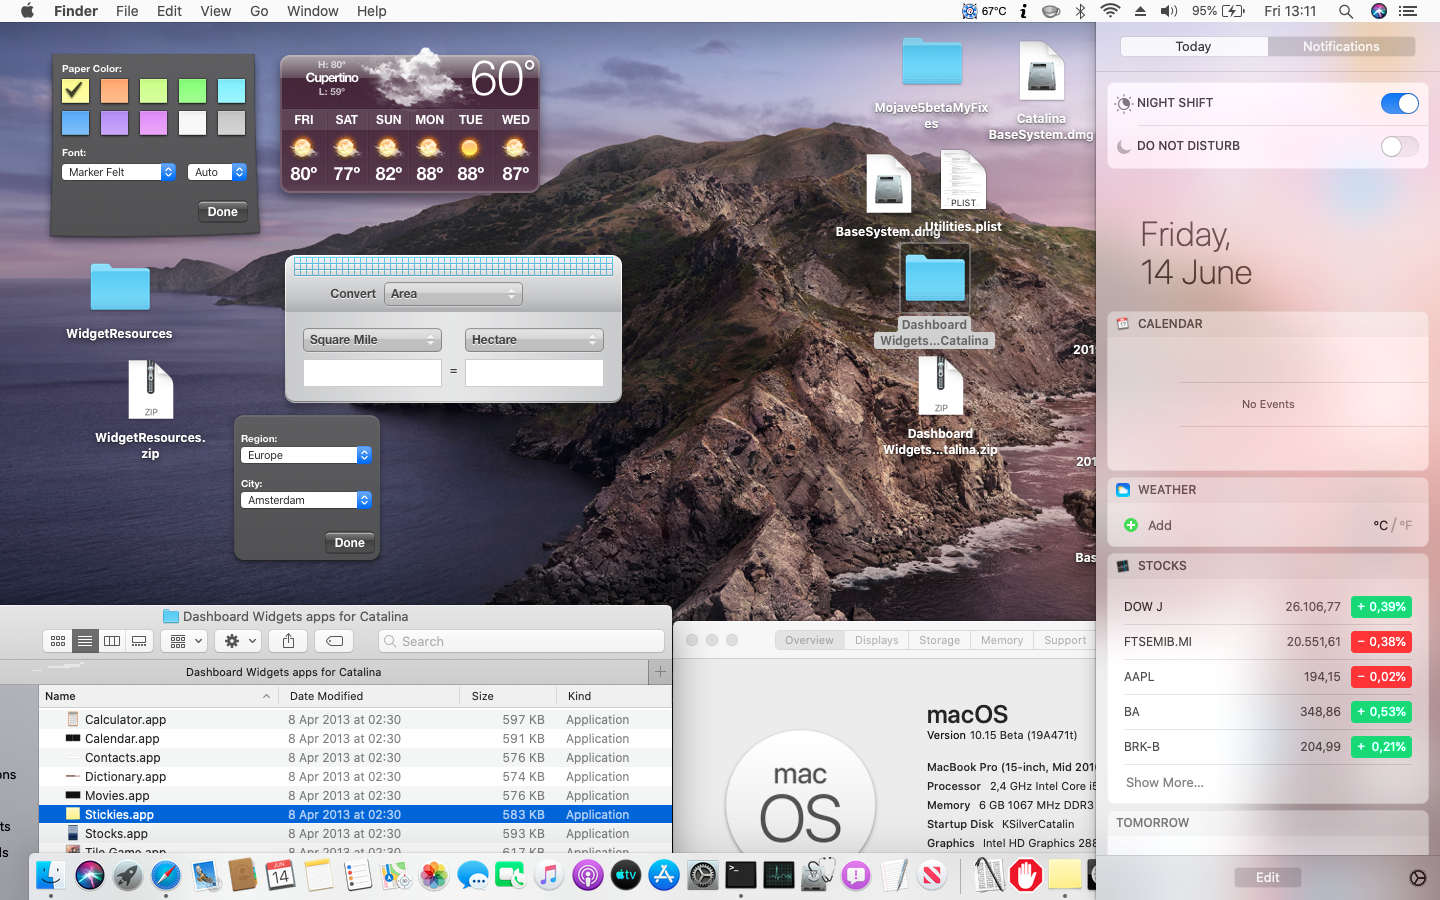The image size is (1440, 900).
Task: Click the Finder Share toolbar button
Action: (x=288, y=641)
